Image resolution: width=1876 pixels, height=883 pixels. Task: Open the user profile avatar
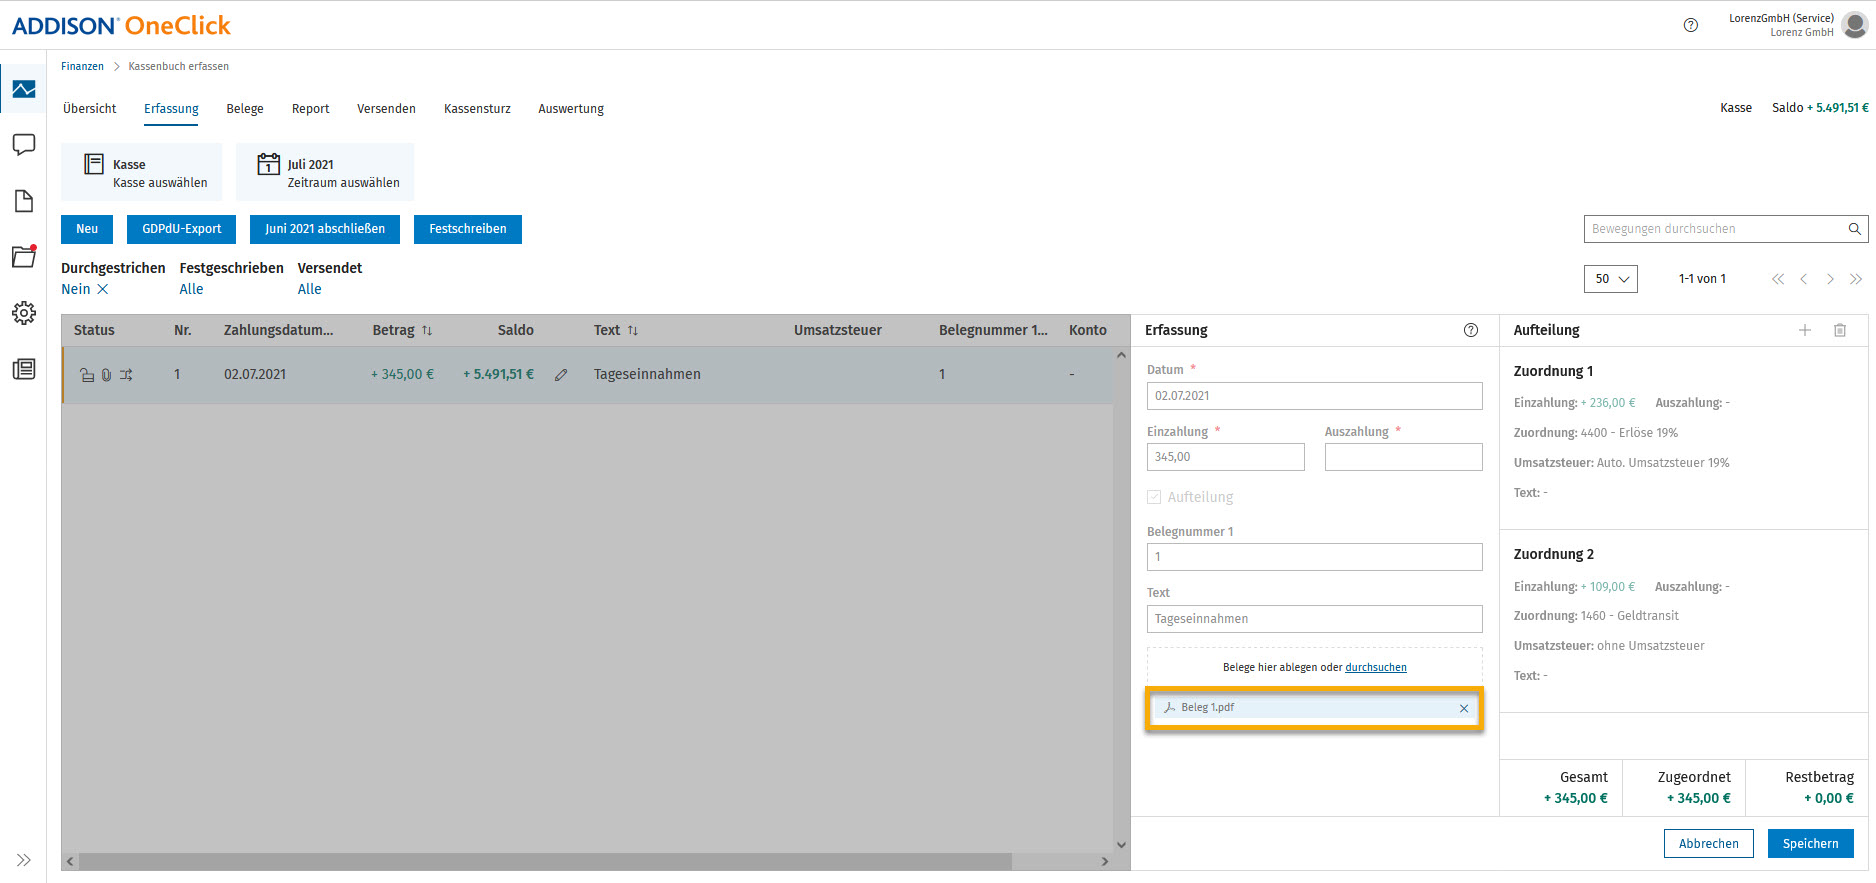click(1855, 25)
